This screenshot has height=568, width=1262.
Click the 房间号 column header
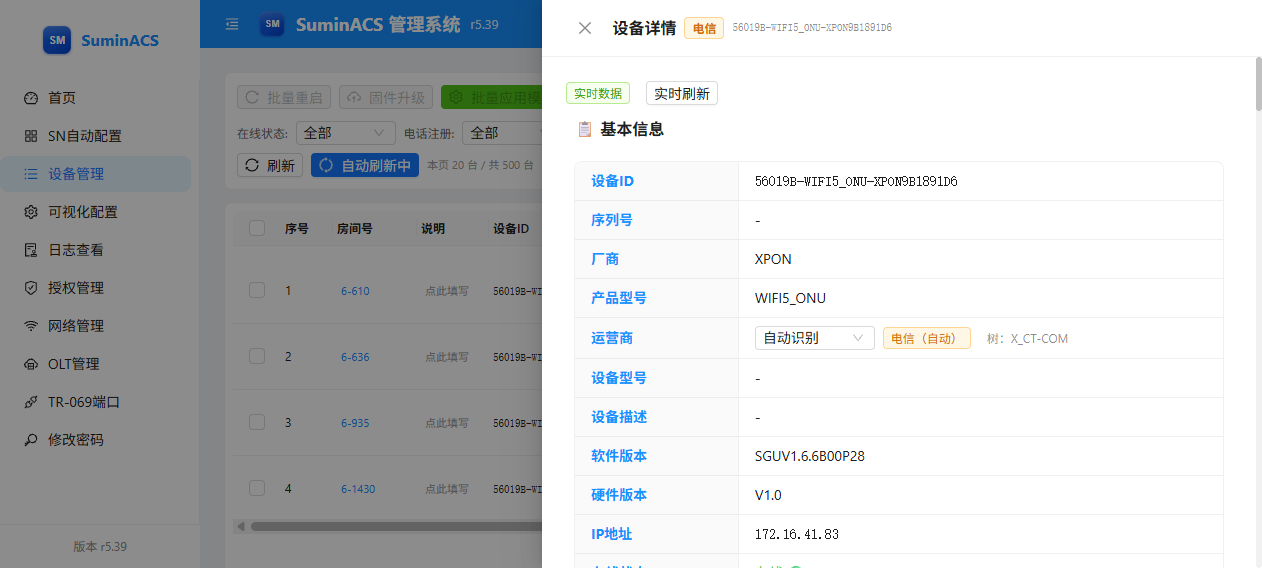pos(355,228)
